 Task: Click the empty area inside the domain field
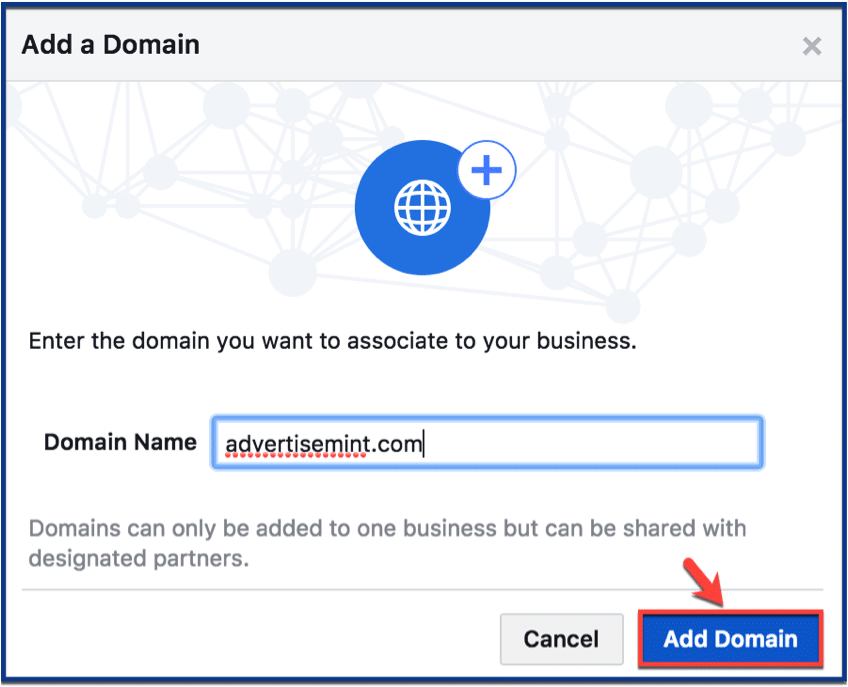(592, 443)
